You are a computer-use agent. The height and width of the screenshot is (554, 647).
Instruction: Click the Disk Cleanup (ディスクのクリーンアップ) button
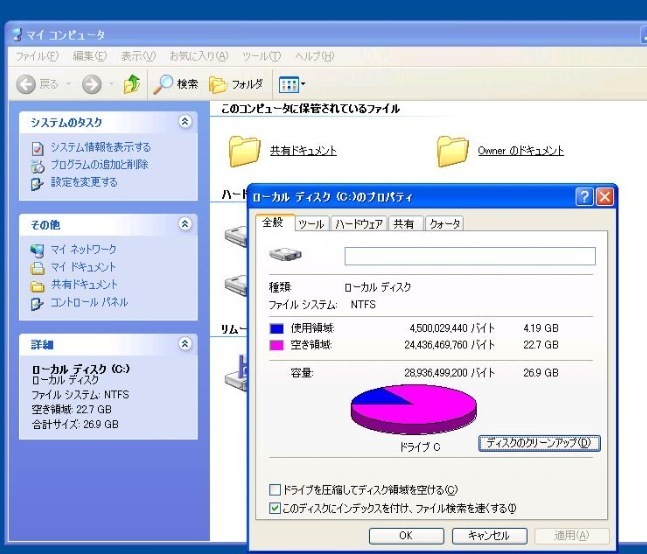click(x=540, y=443)
